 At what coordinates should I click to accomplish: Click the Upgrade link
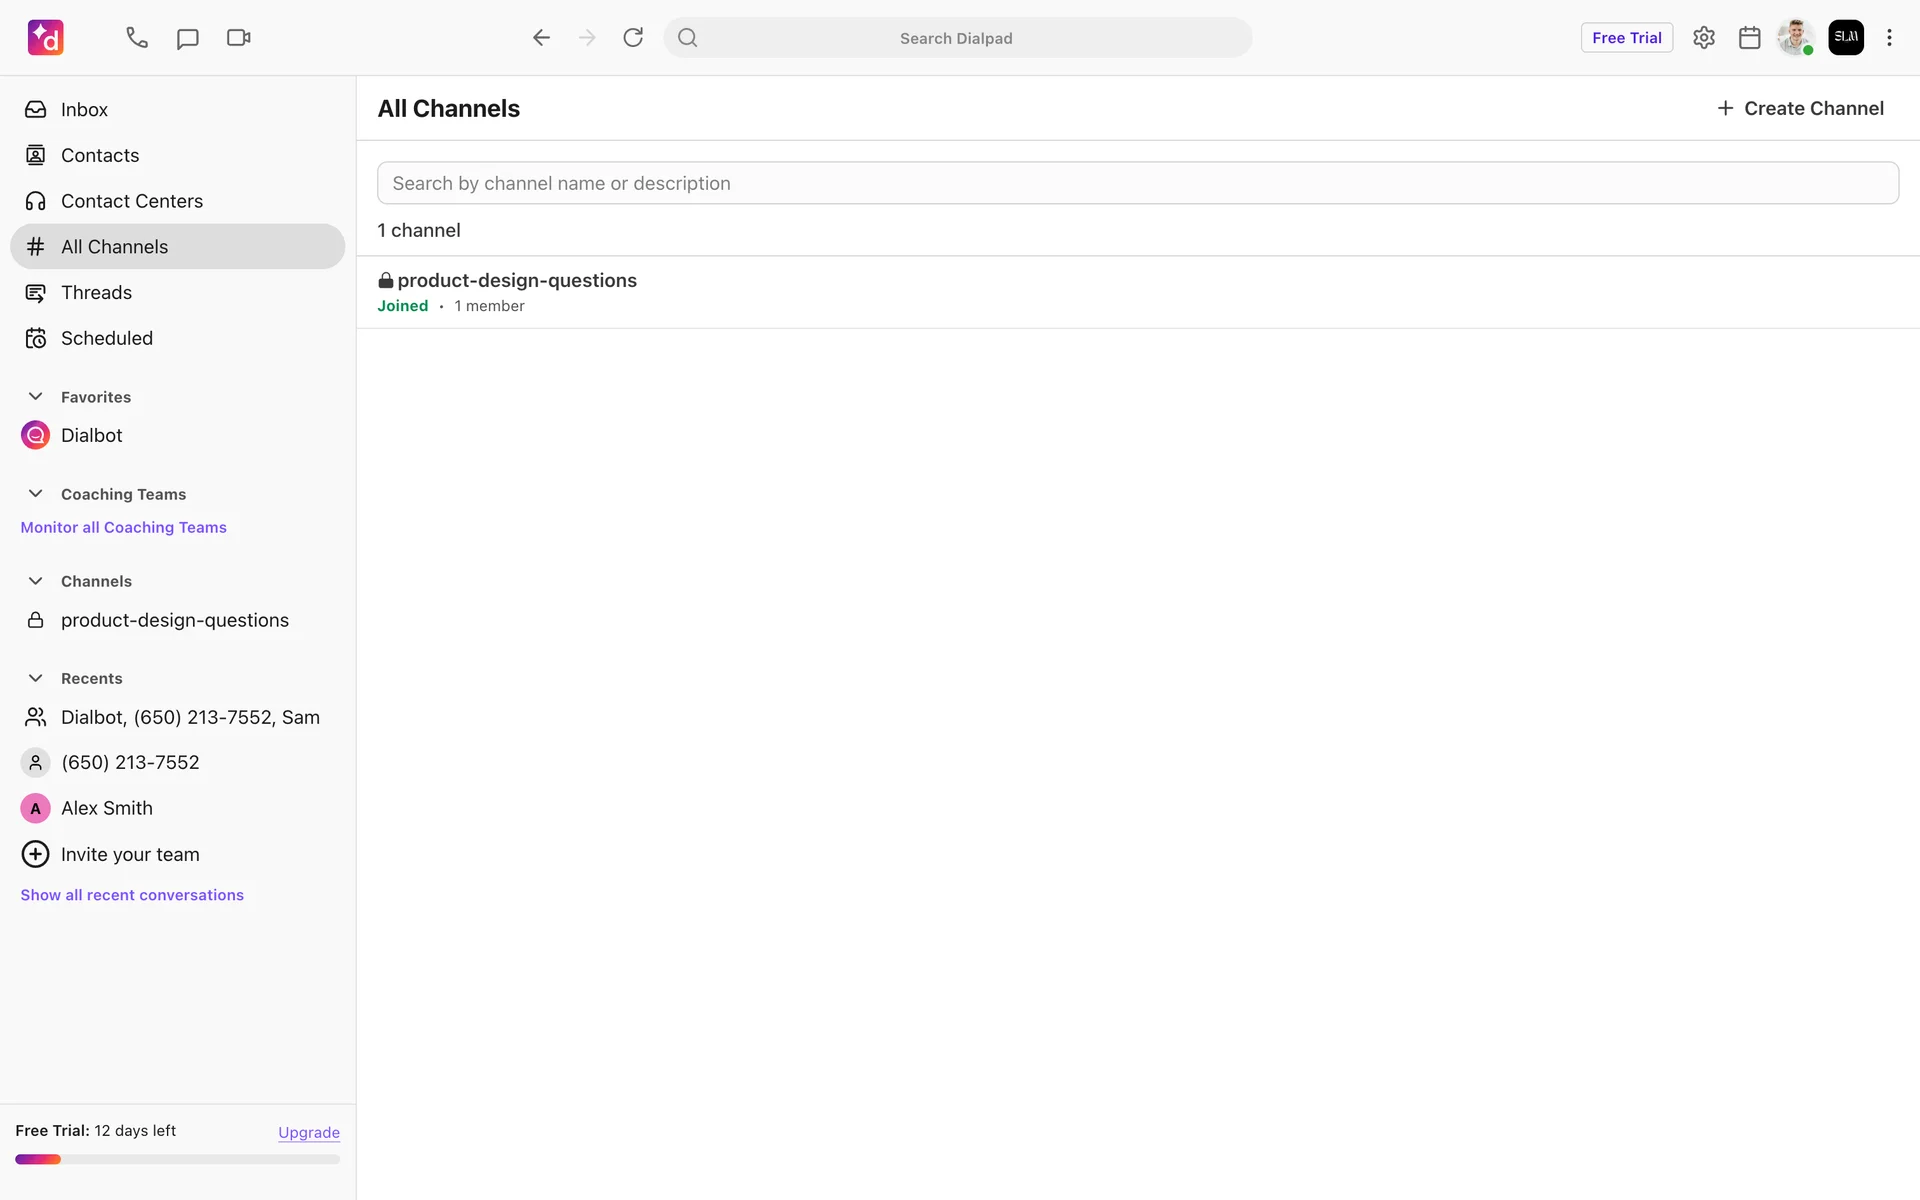308,1132
